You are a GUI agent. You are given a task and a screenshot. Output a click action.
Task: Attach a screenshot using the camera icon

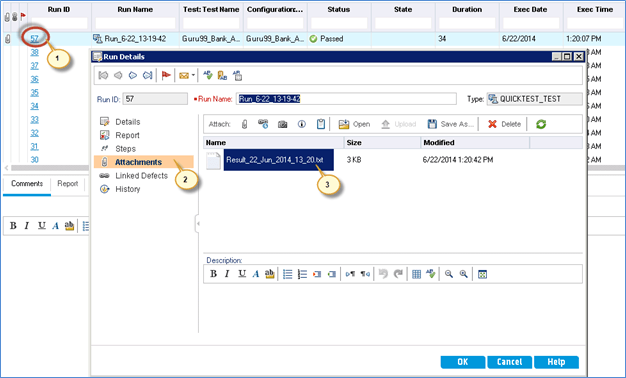pyautogui.click(x=283, y=125)
